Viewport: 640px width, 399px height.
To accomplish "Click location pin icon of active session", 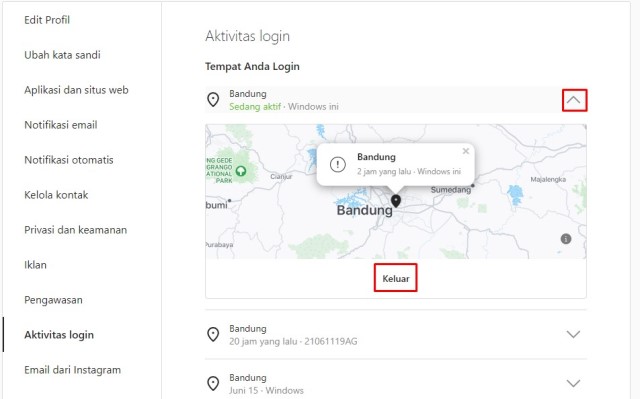I will tap(213, 100).
